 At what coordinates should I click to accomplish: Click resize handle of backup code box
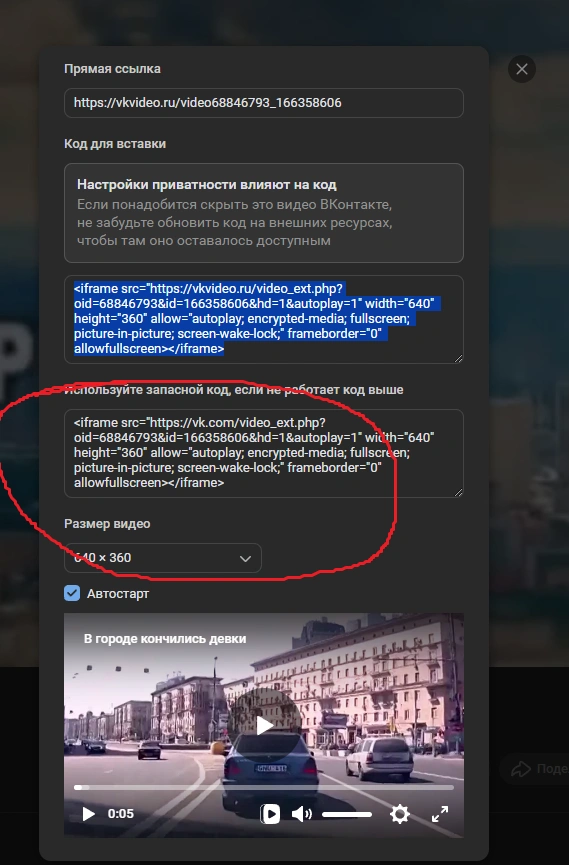click(x=459, y=493)
